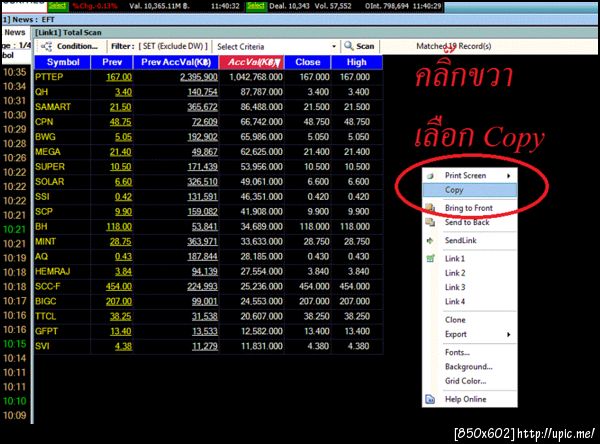Click the Bring to Front icon
The width and height of the screenshot is (600, 444).
430,208
